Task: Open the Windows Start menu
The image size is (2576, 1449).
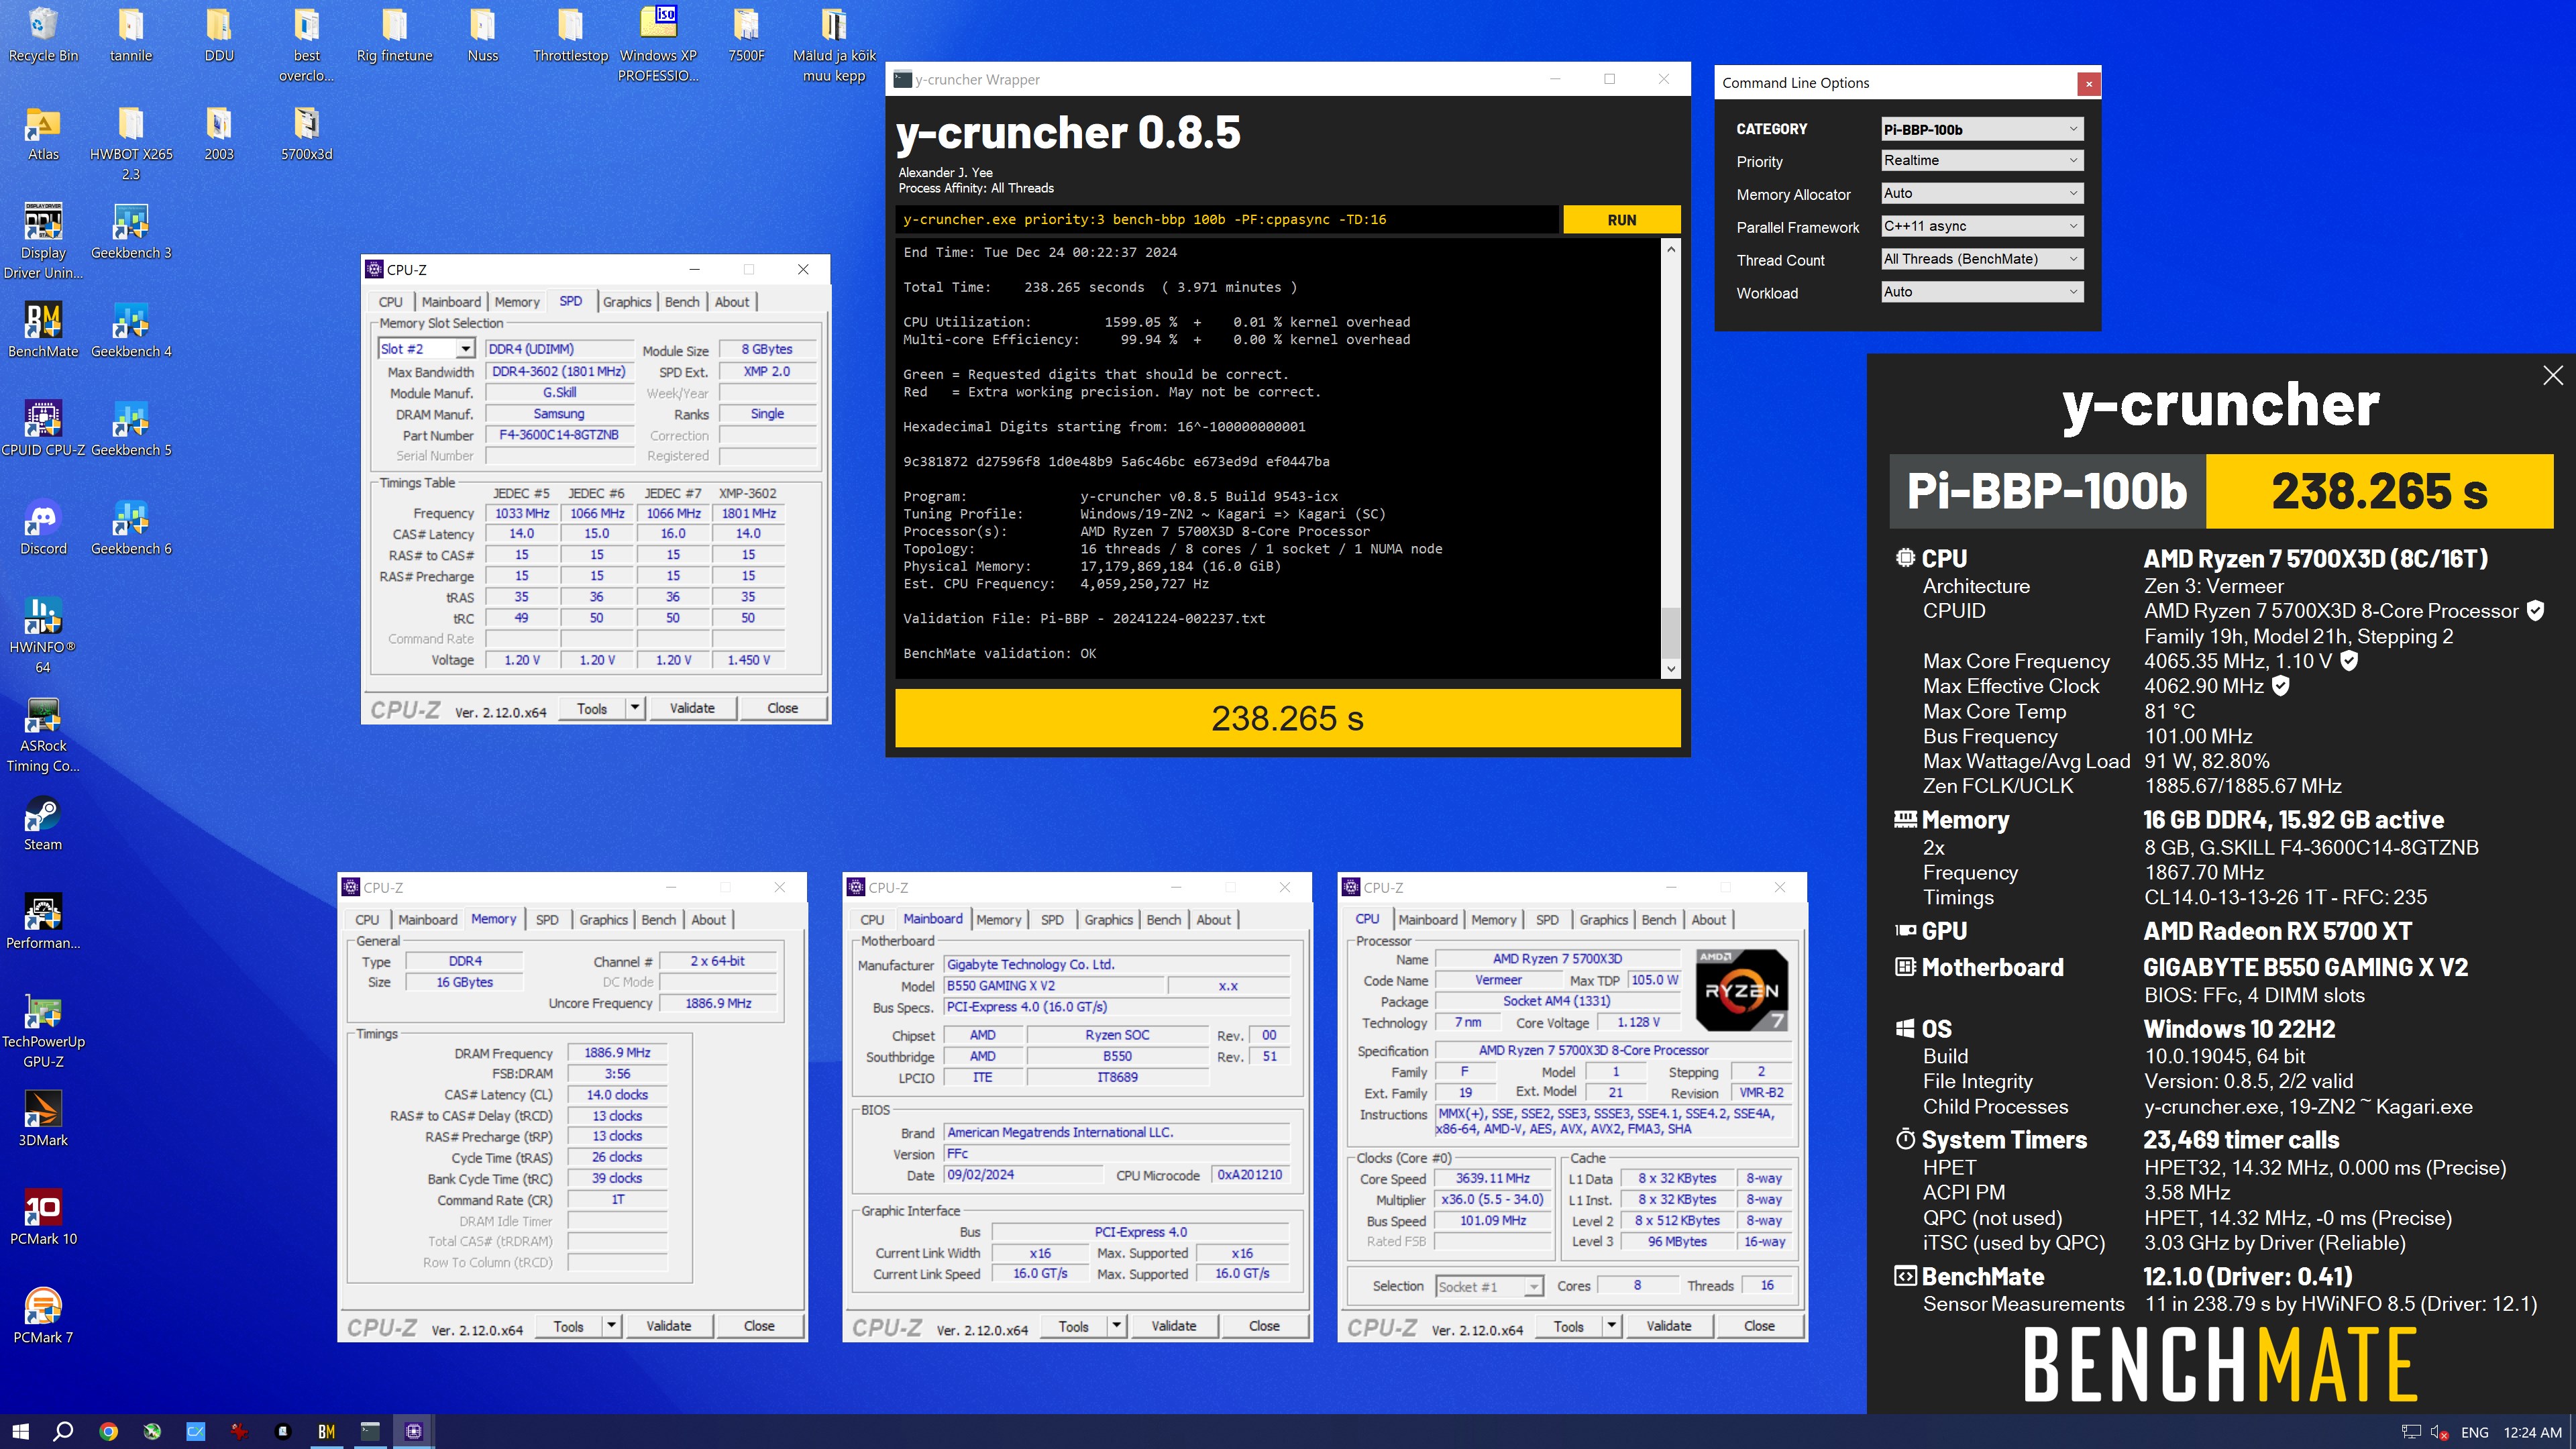Action: click(20, 1431)
